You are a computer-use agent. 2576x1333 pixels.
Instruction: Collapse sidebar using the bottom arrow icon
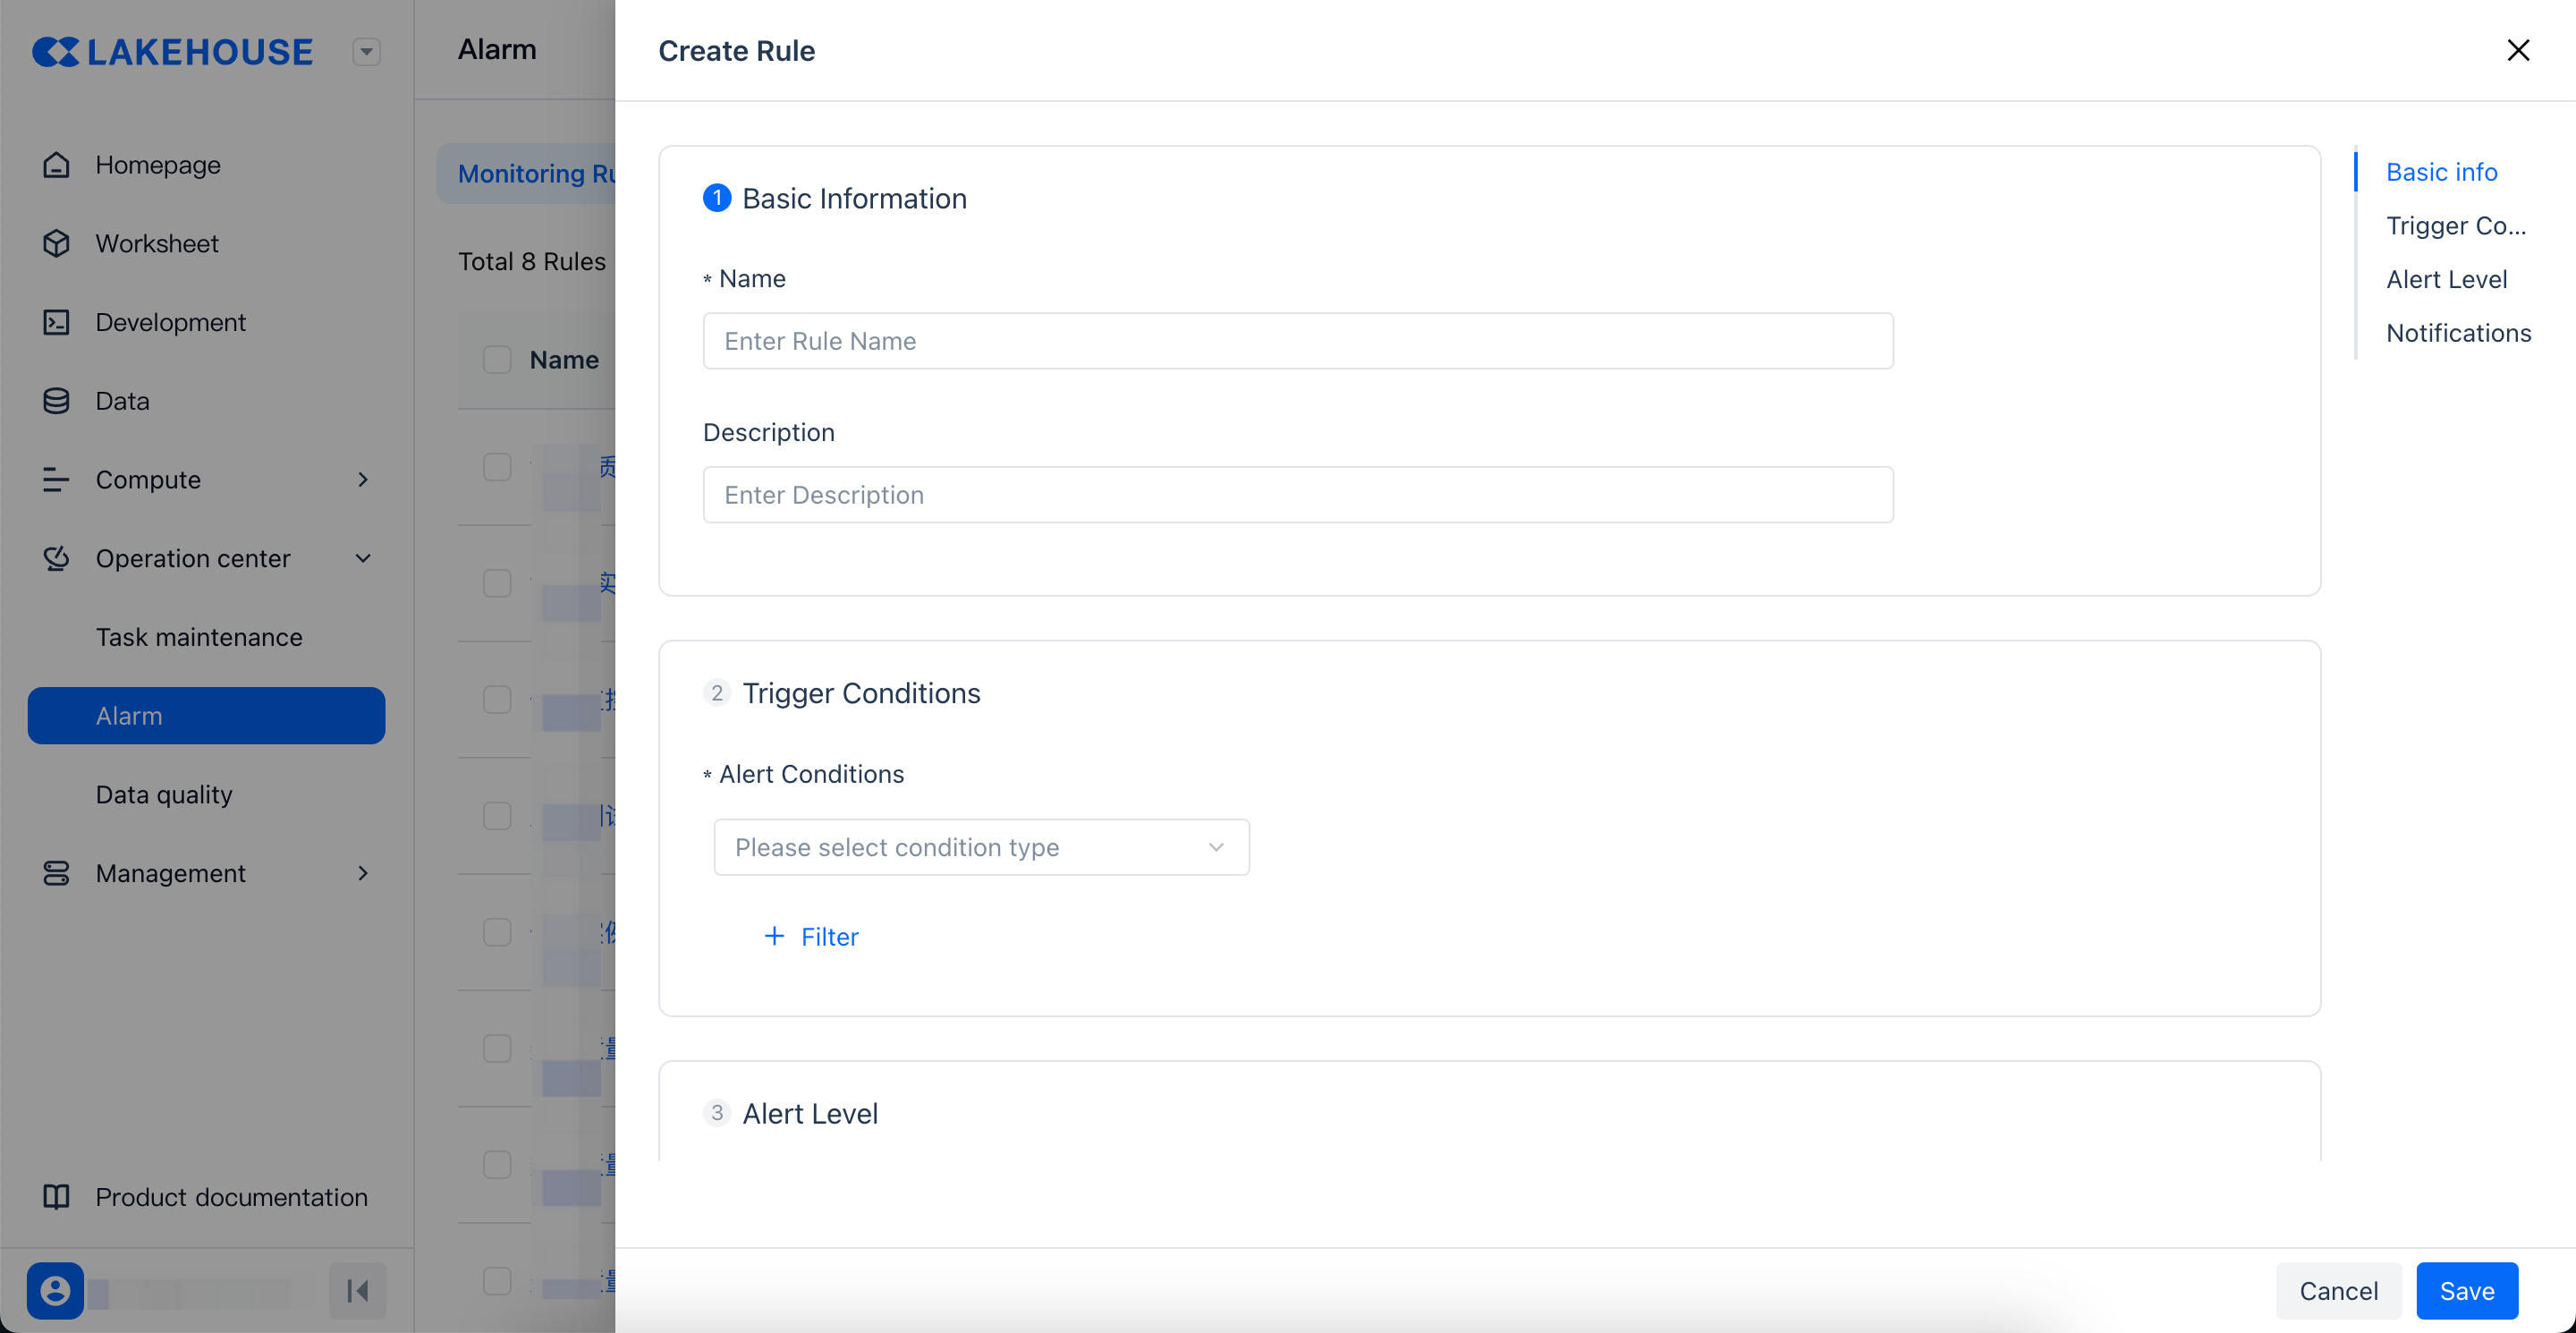pos(357,1291)
